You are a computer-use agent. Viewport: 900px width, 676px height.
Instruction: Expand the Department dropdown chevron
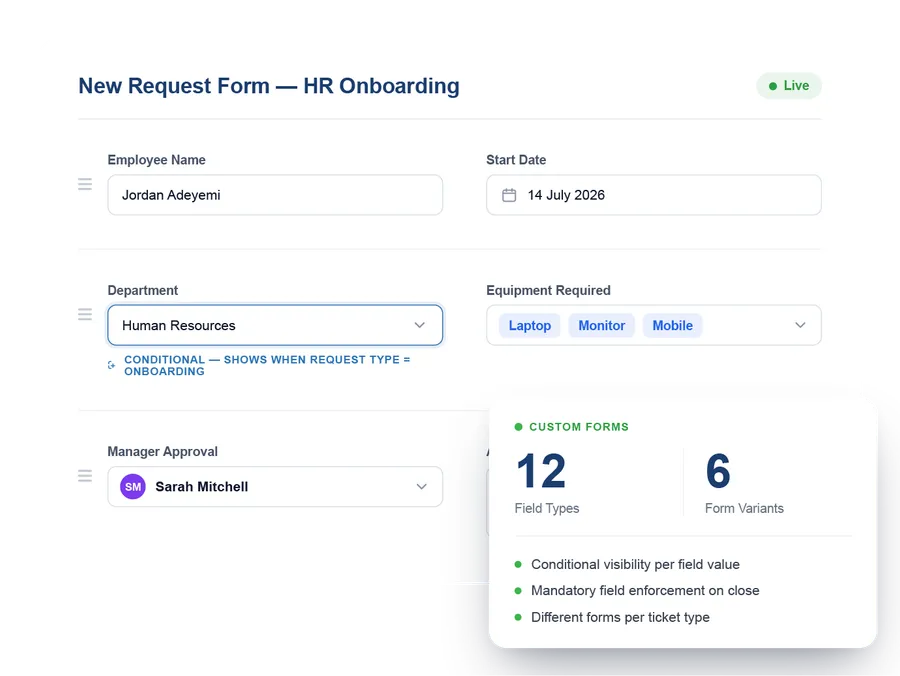click(x=420, y=325)
